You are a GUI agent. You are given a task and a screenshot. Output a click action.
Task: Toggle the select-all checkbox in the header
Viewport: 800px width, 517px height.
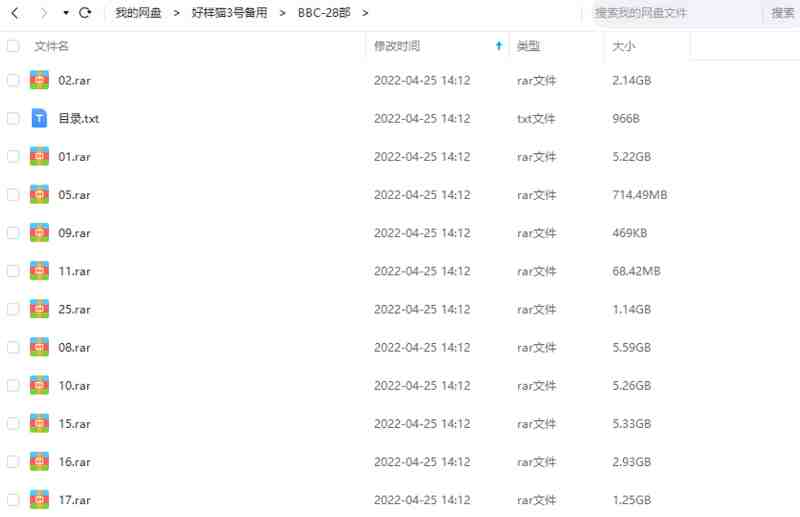13,46
